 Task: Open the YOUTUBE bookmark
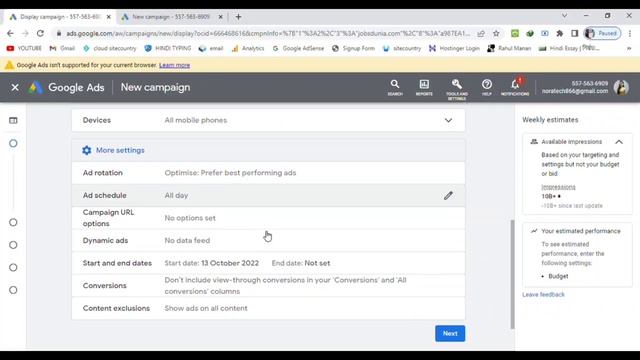tap(24, 48)
